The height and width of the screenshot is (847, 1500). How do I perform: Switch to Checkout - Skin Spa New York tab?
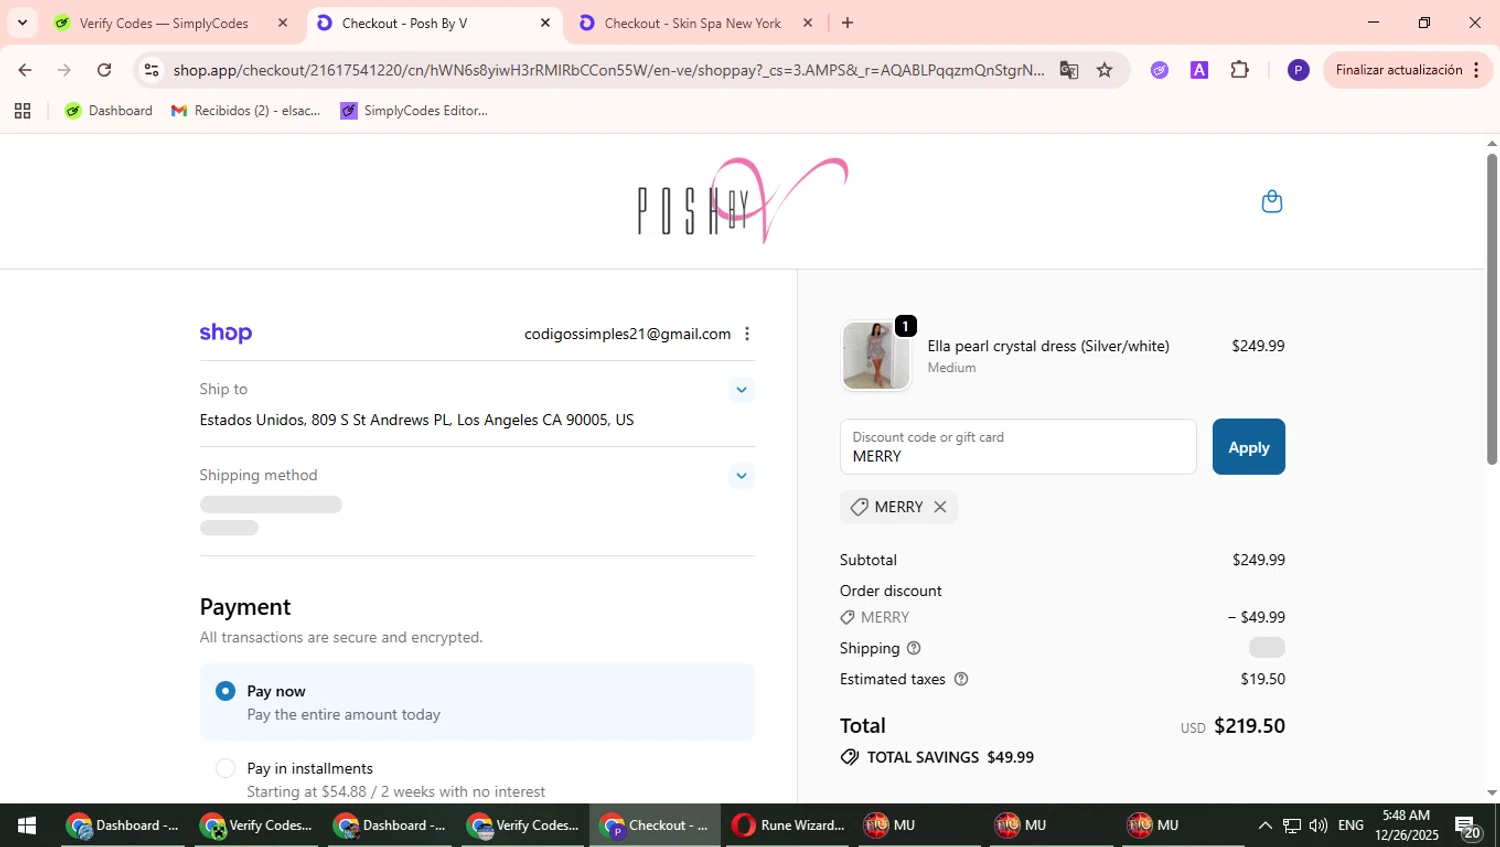click(692, 23)
